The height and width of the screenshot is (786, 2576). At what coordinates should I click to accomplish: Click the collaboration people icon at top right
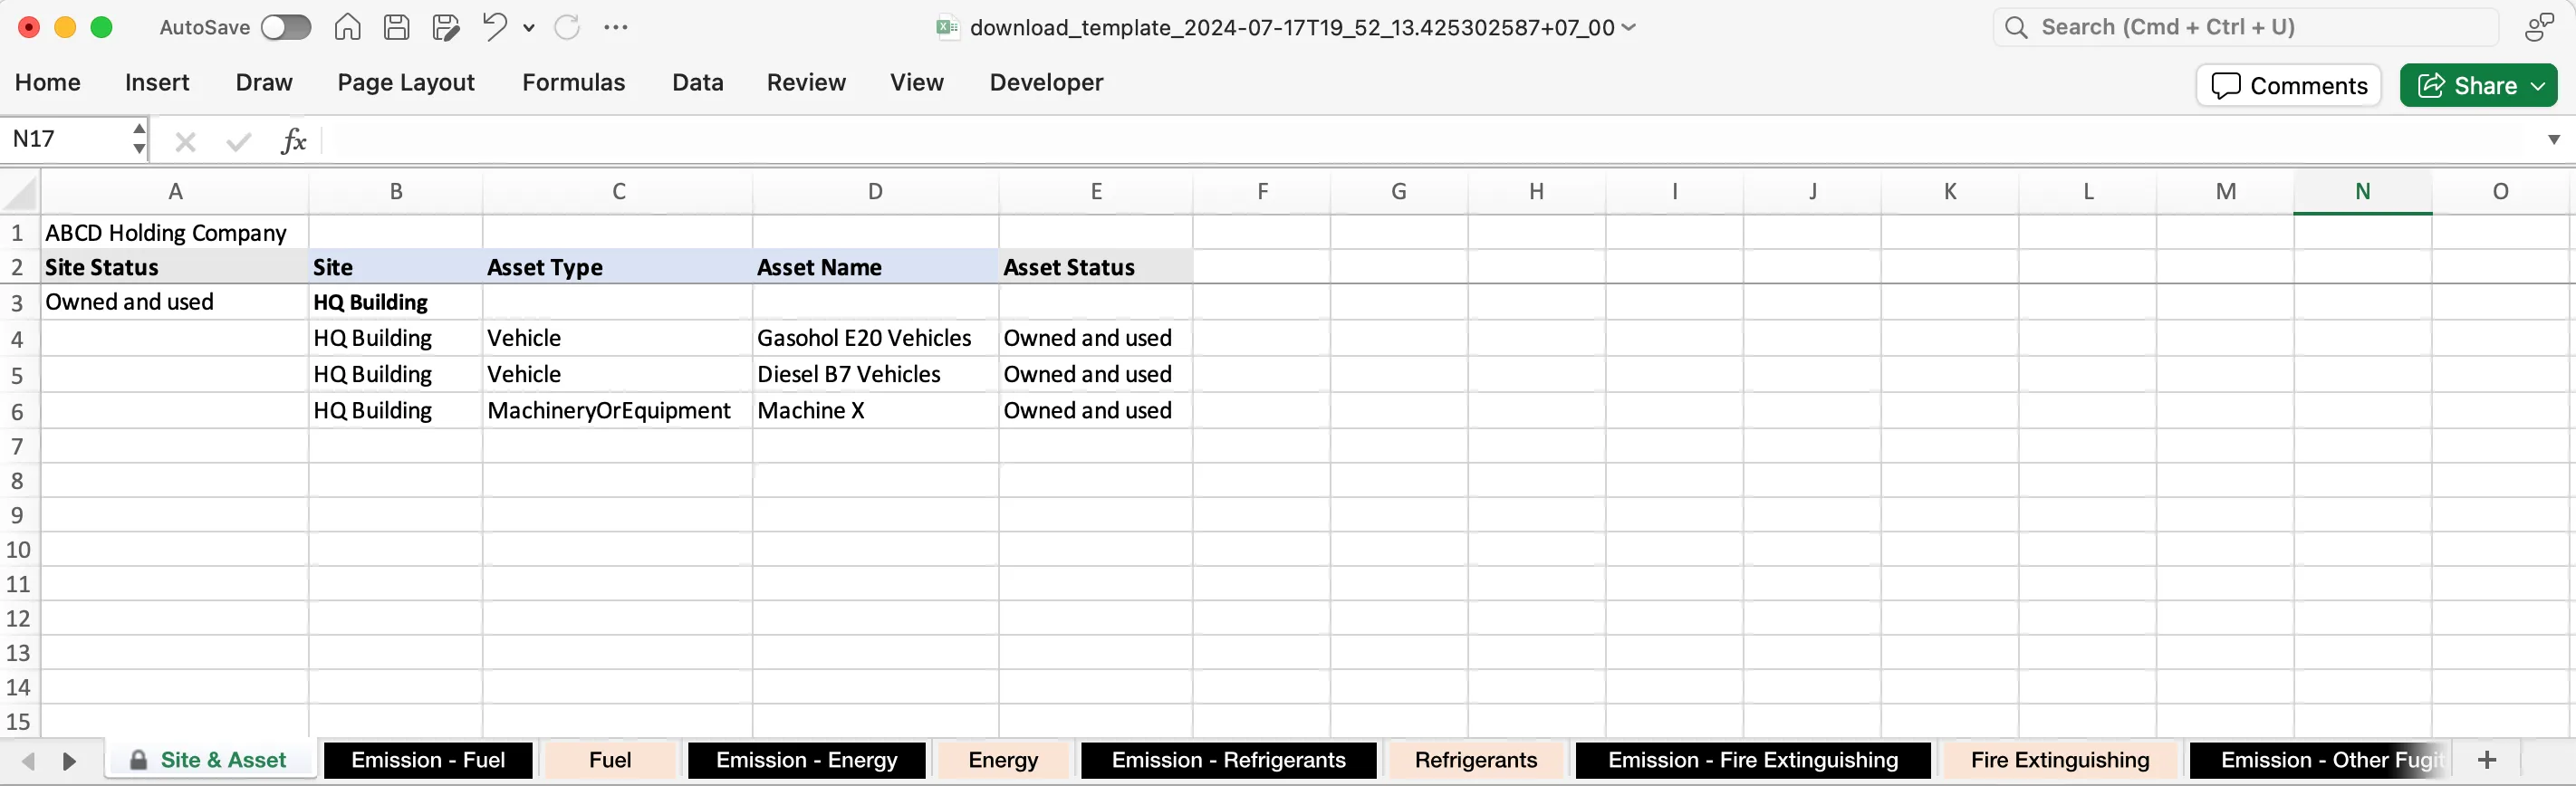pos(2539,27)
